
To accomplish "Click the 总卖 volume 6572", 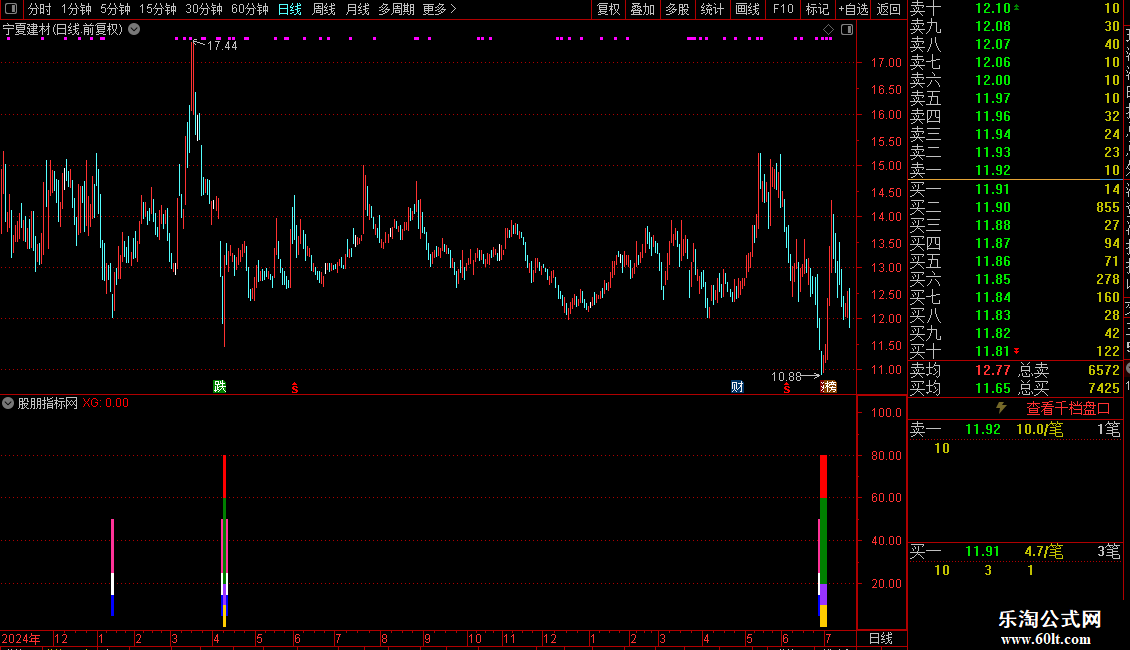I will pos(1104,370).
